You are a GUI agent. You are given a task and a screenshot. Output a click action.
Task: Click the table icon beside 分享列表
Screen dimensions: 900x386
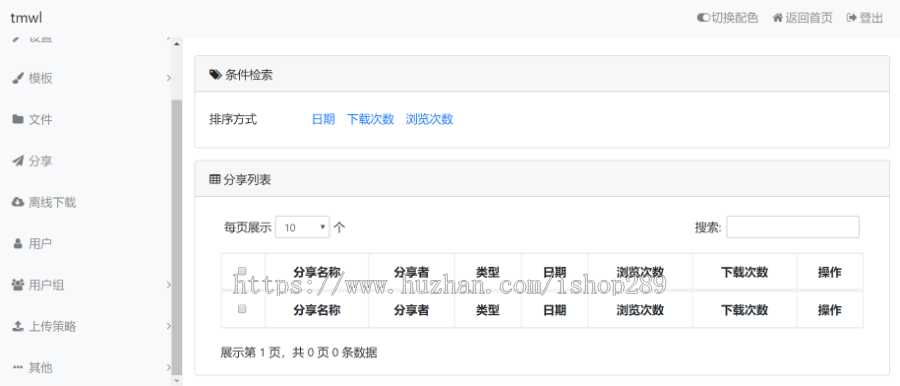(215, 180)
